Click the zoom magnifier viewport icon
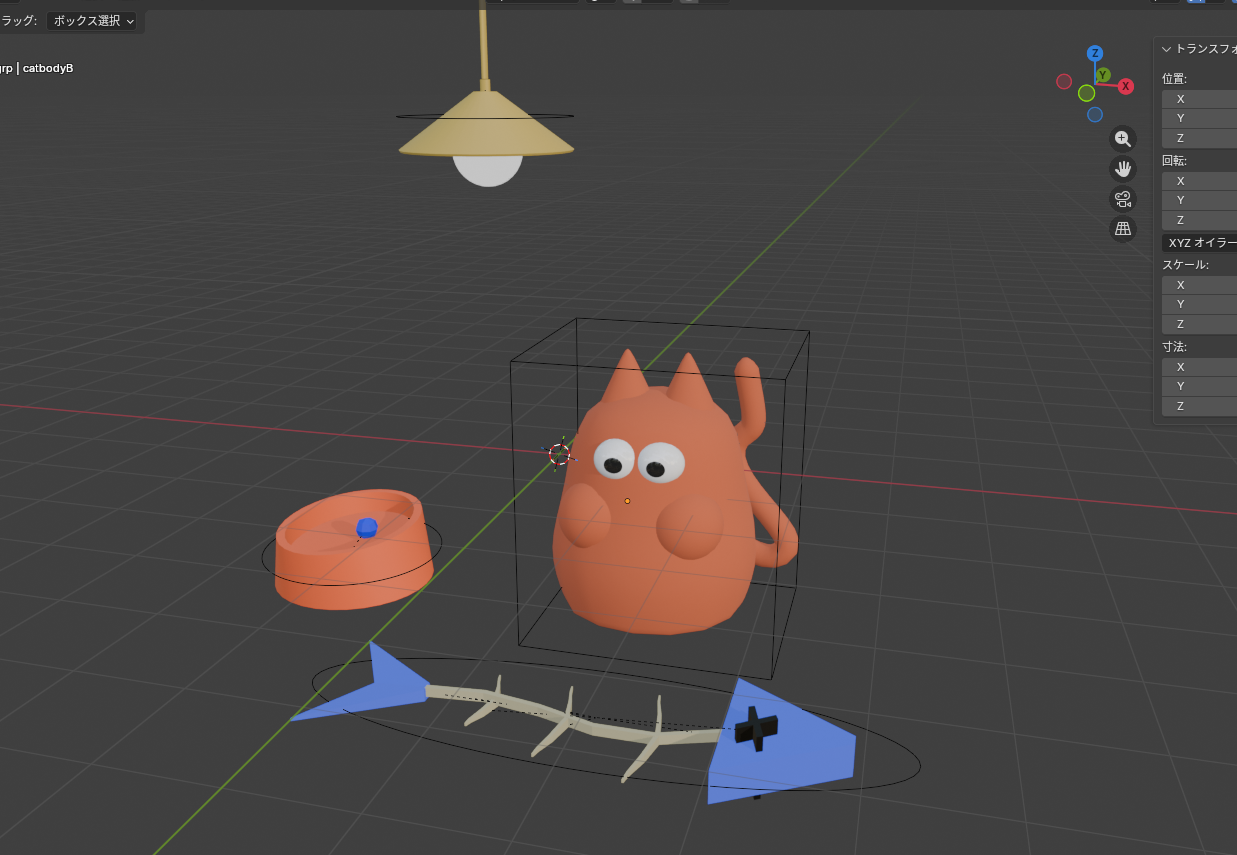The width and height of the screenshot is (1237, 855). (1123, 139)
